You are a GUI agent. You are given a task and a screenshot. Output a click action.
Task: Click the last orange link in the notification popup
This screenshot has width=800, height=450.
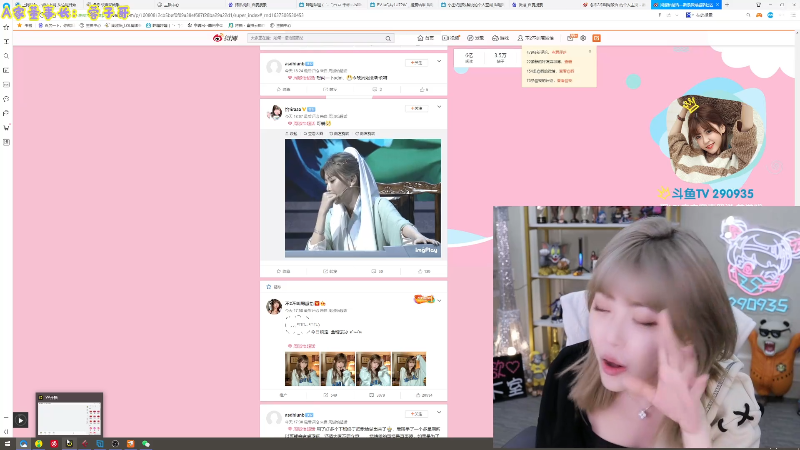click(564, 80)
